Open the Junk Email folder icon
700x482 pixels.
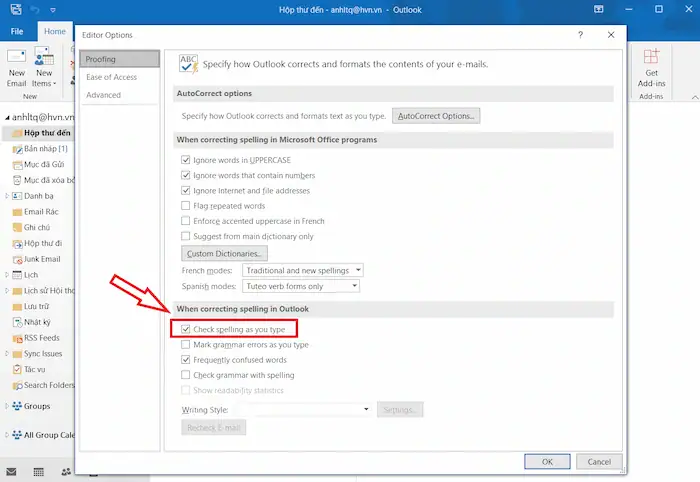17,259
